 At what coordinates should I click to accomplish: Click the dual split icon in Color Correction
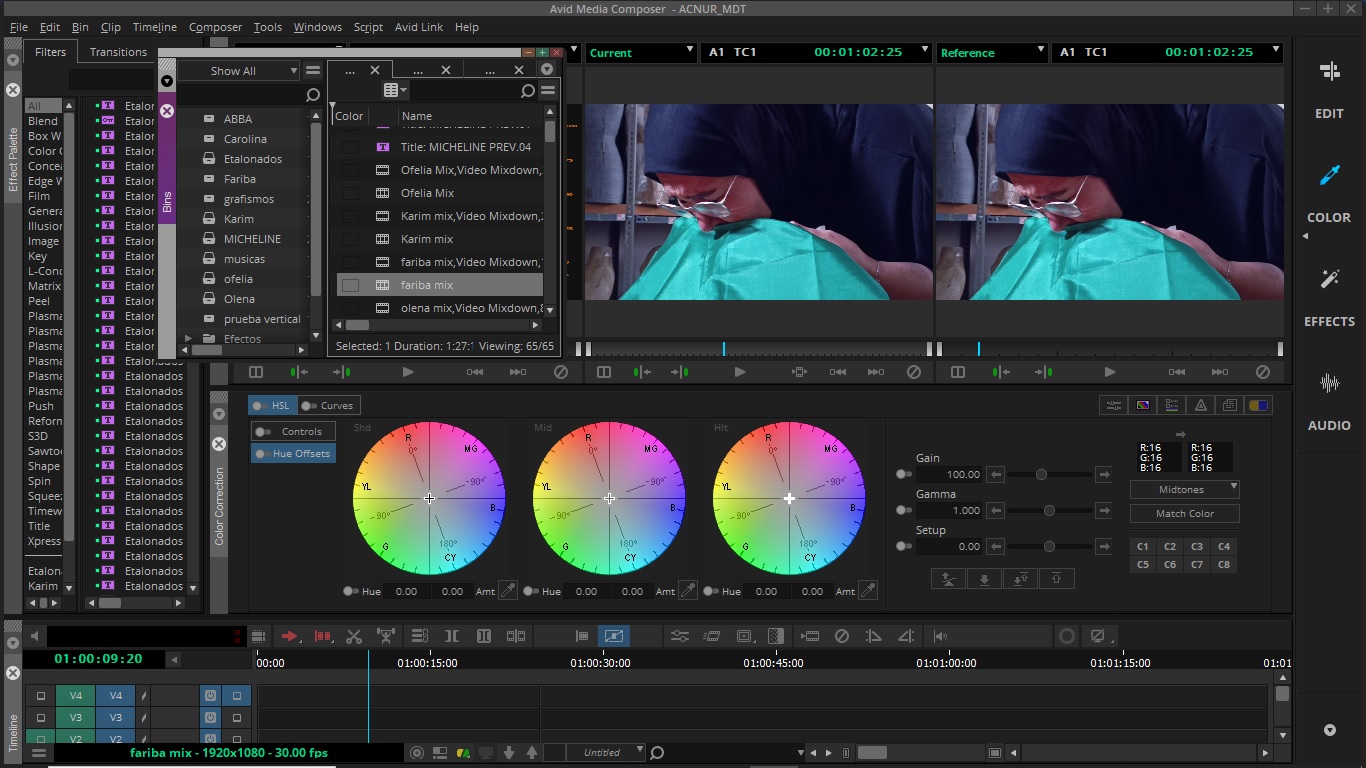point(1259,405)
